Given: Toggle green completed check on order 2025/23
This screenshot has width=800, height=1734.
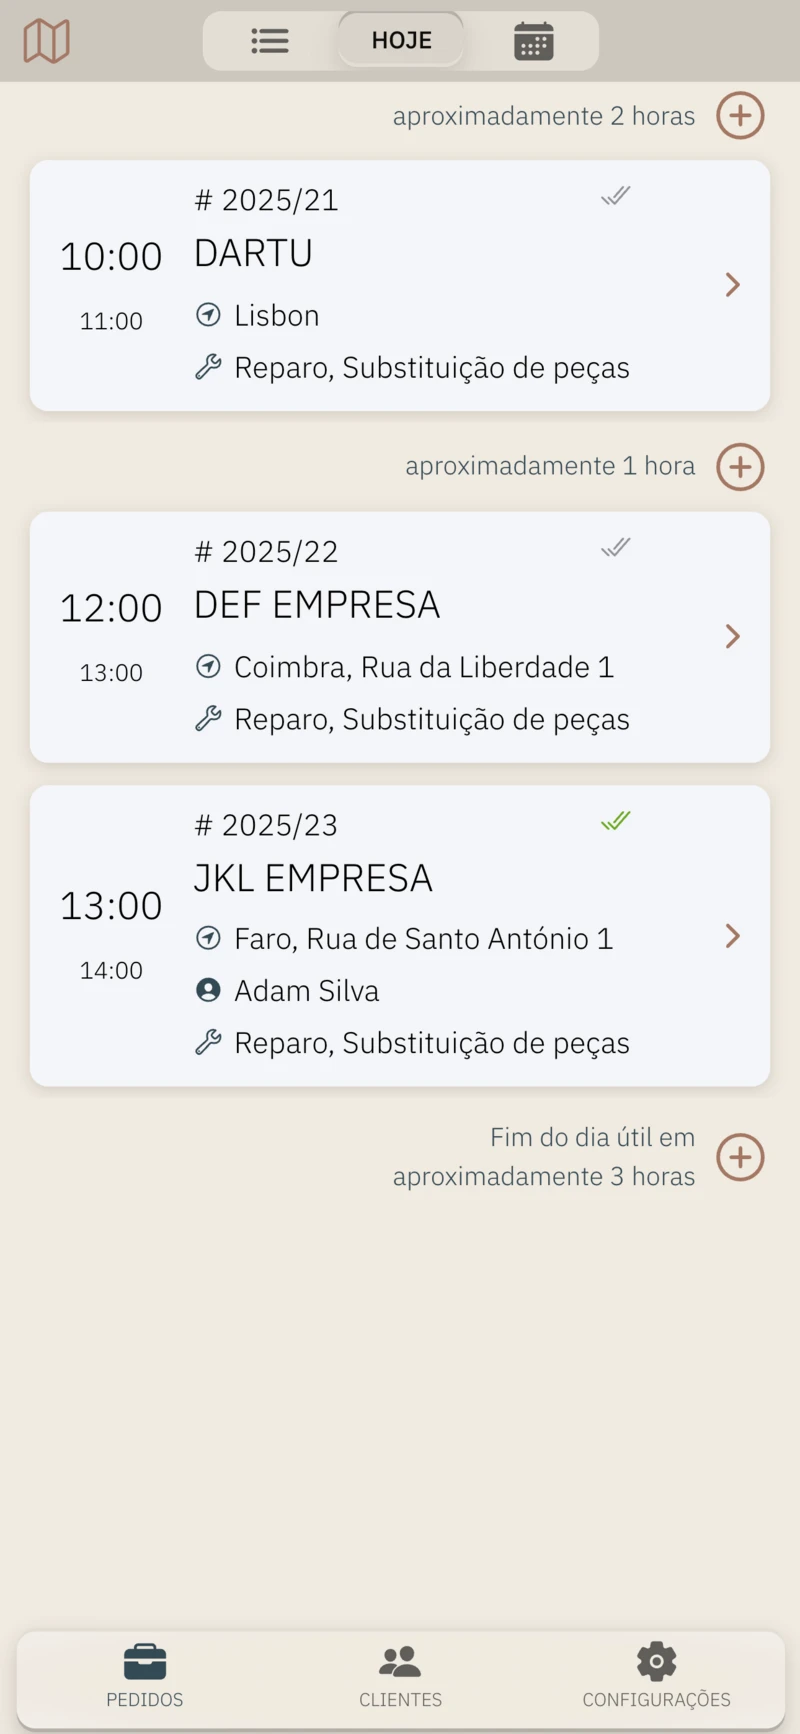Looking at the screenshot, I should (x=616, y=821).
